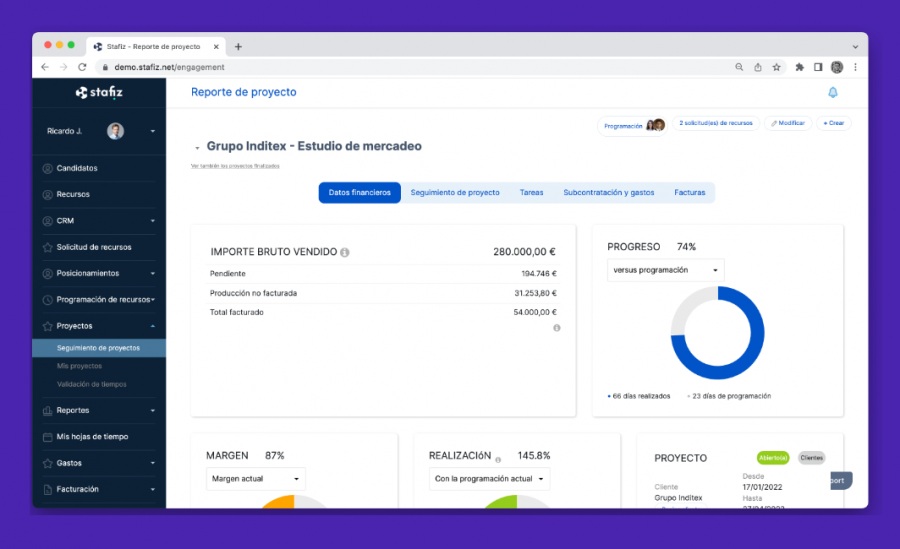
Task: Open Subcontratación y gastos tab
Action: coord(608,192)
